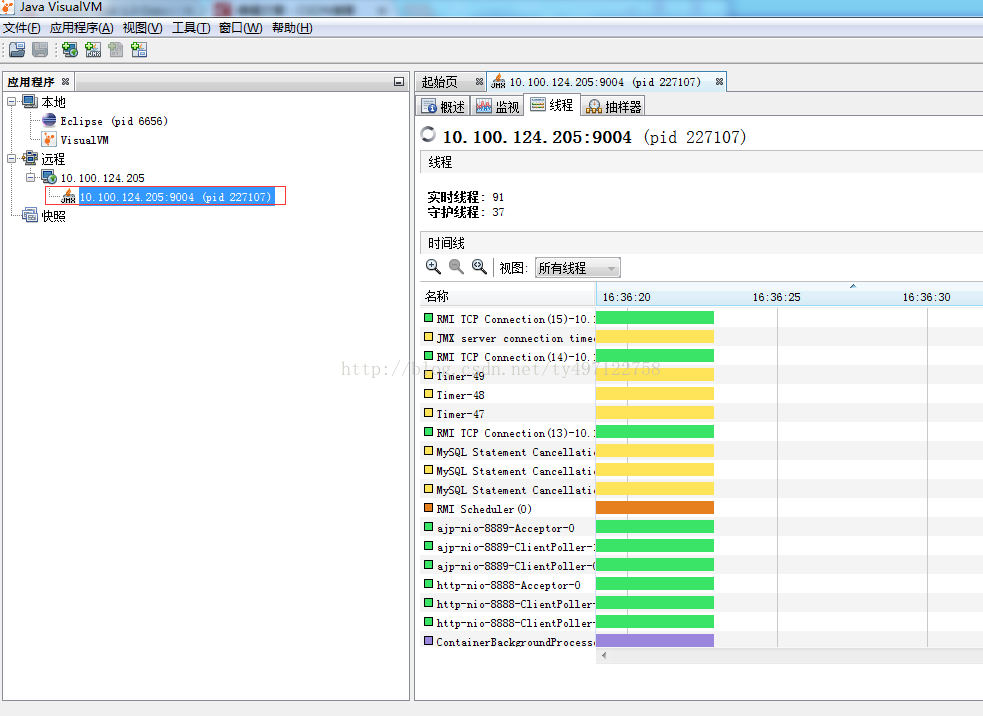The width and height of the screenshot is (983, 716).
Task: Select the http-nio-8888-Acceptor-0 thread
Action: pos(508,584)
